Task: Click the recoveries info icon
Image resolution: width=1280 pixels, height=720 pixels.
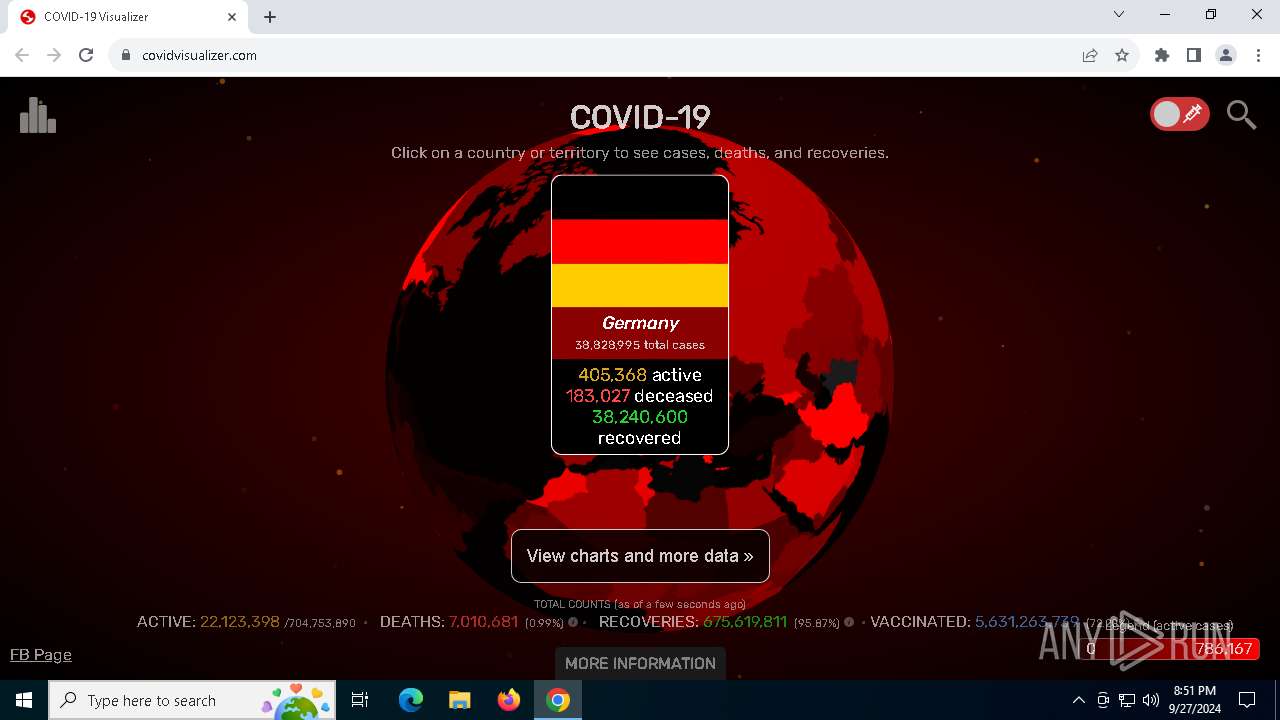Action: (x=849, y=622)
